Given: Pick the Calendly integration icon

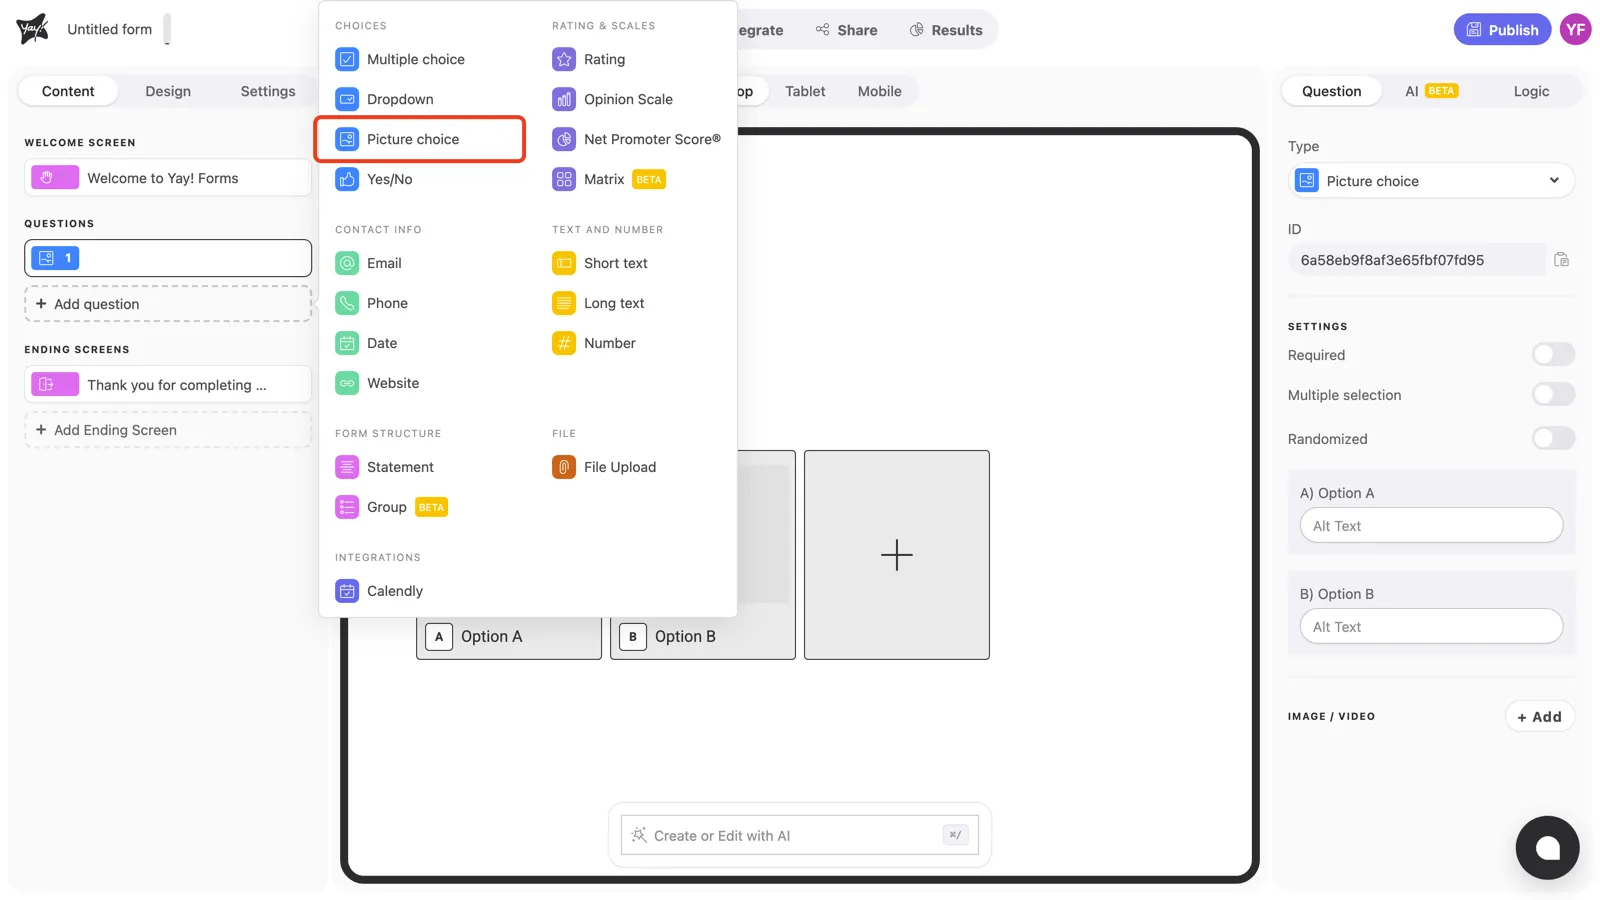Looking at the screenshot, I should 347,591.
